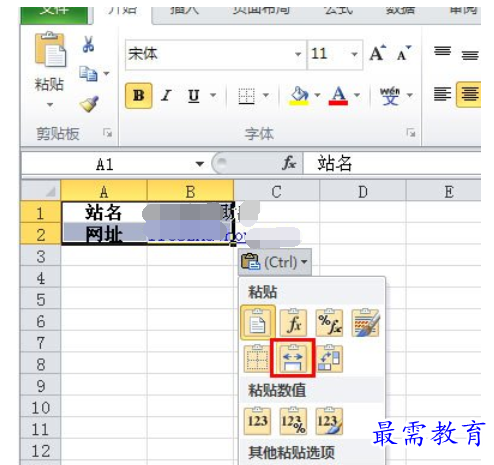Toggle Bold formatting
Screen dimensions: 494x465
click(x=139, y=96)
